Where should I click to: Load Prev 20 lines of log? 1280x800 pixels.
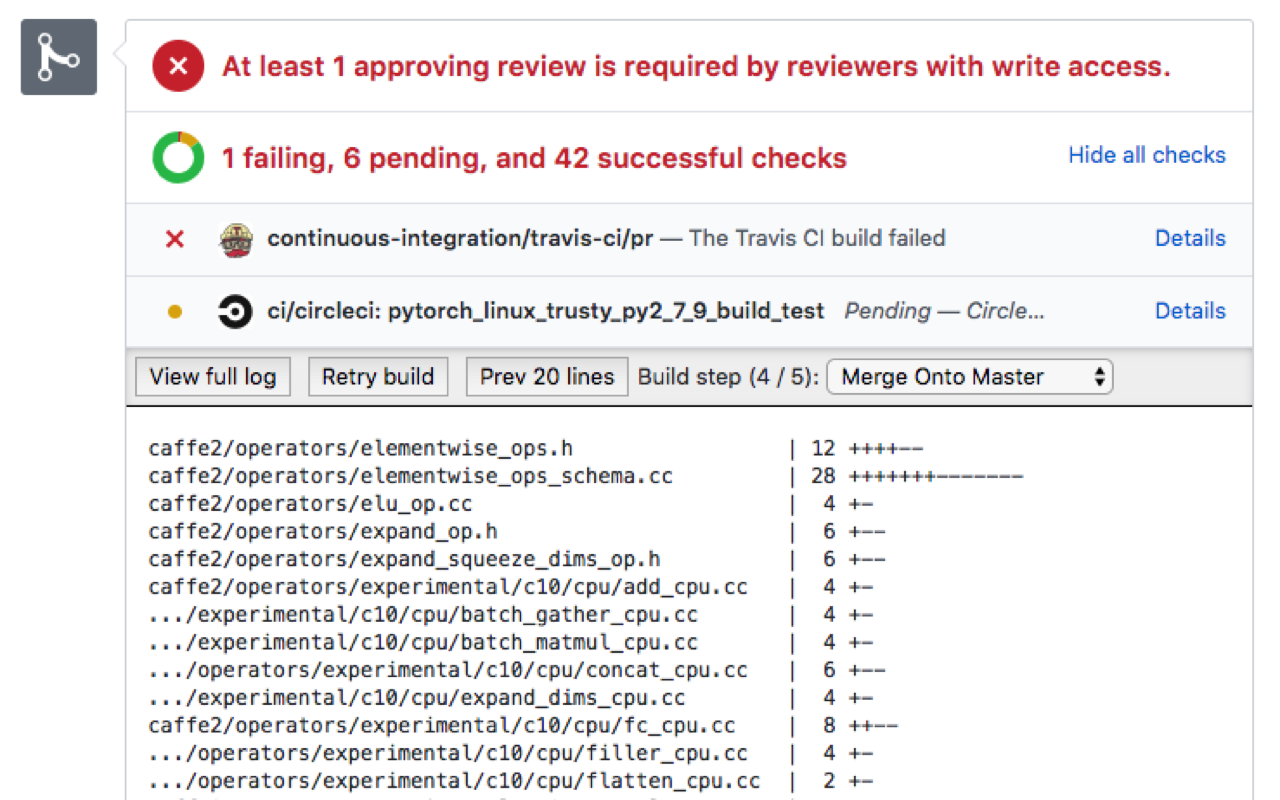click(547, 377)
